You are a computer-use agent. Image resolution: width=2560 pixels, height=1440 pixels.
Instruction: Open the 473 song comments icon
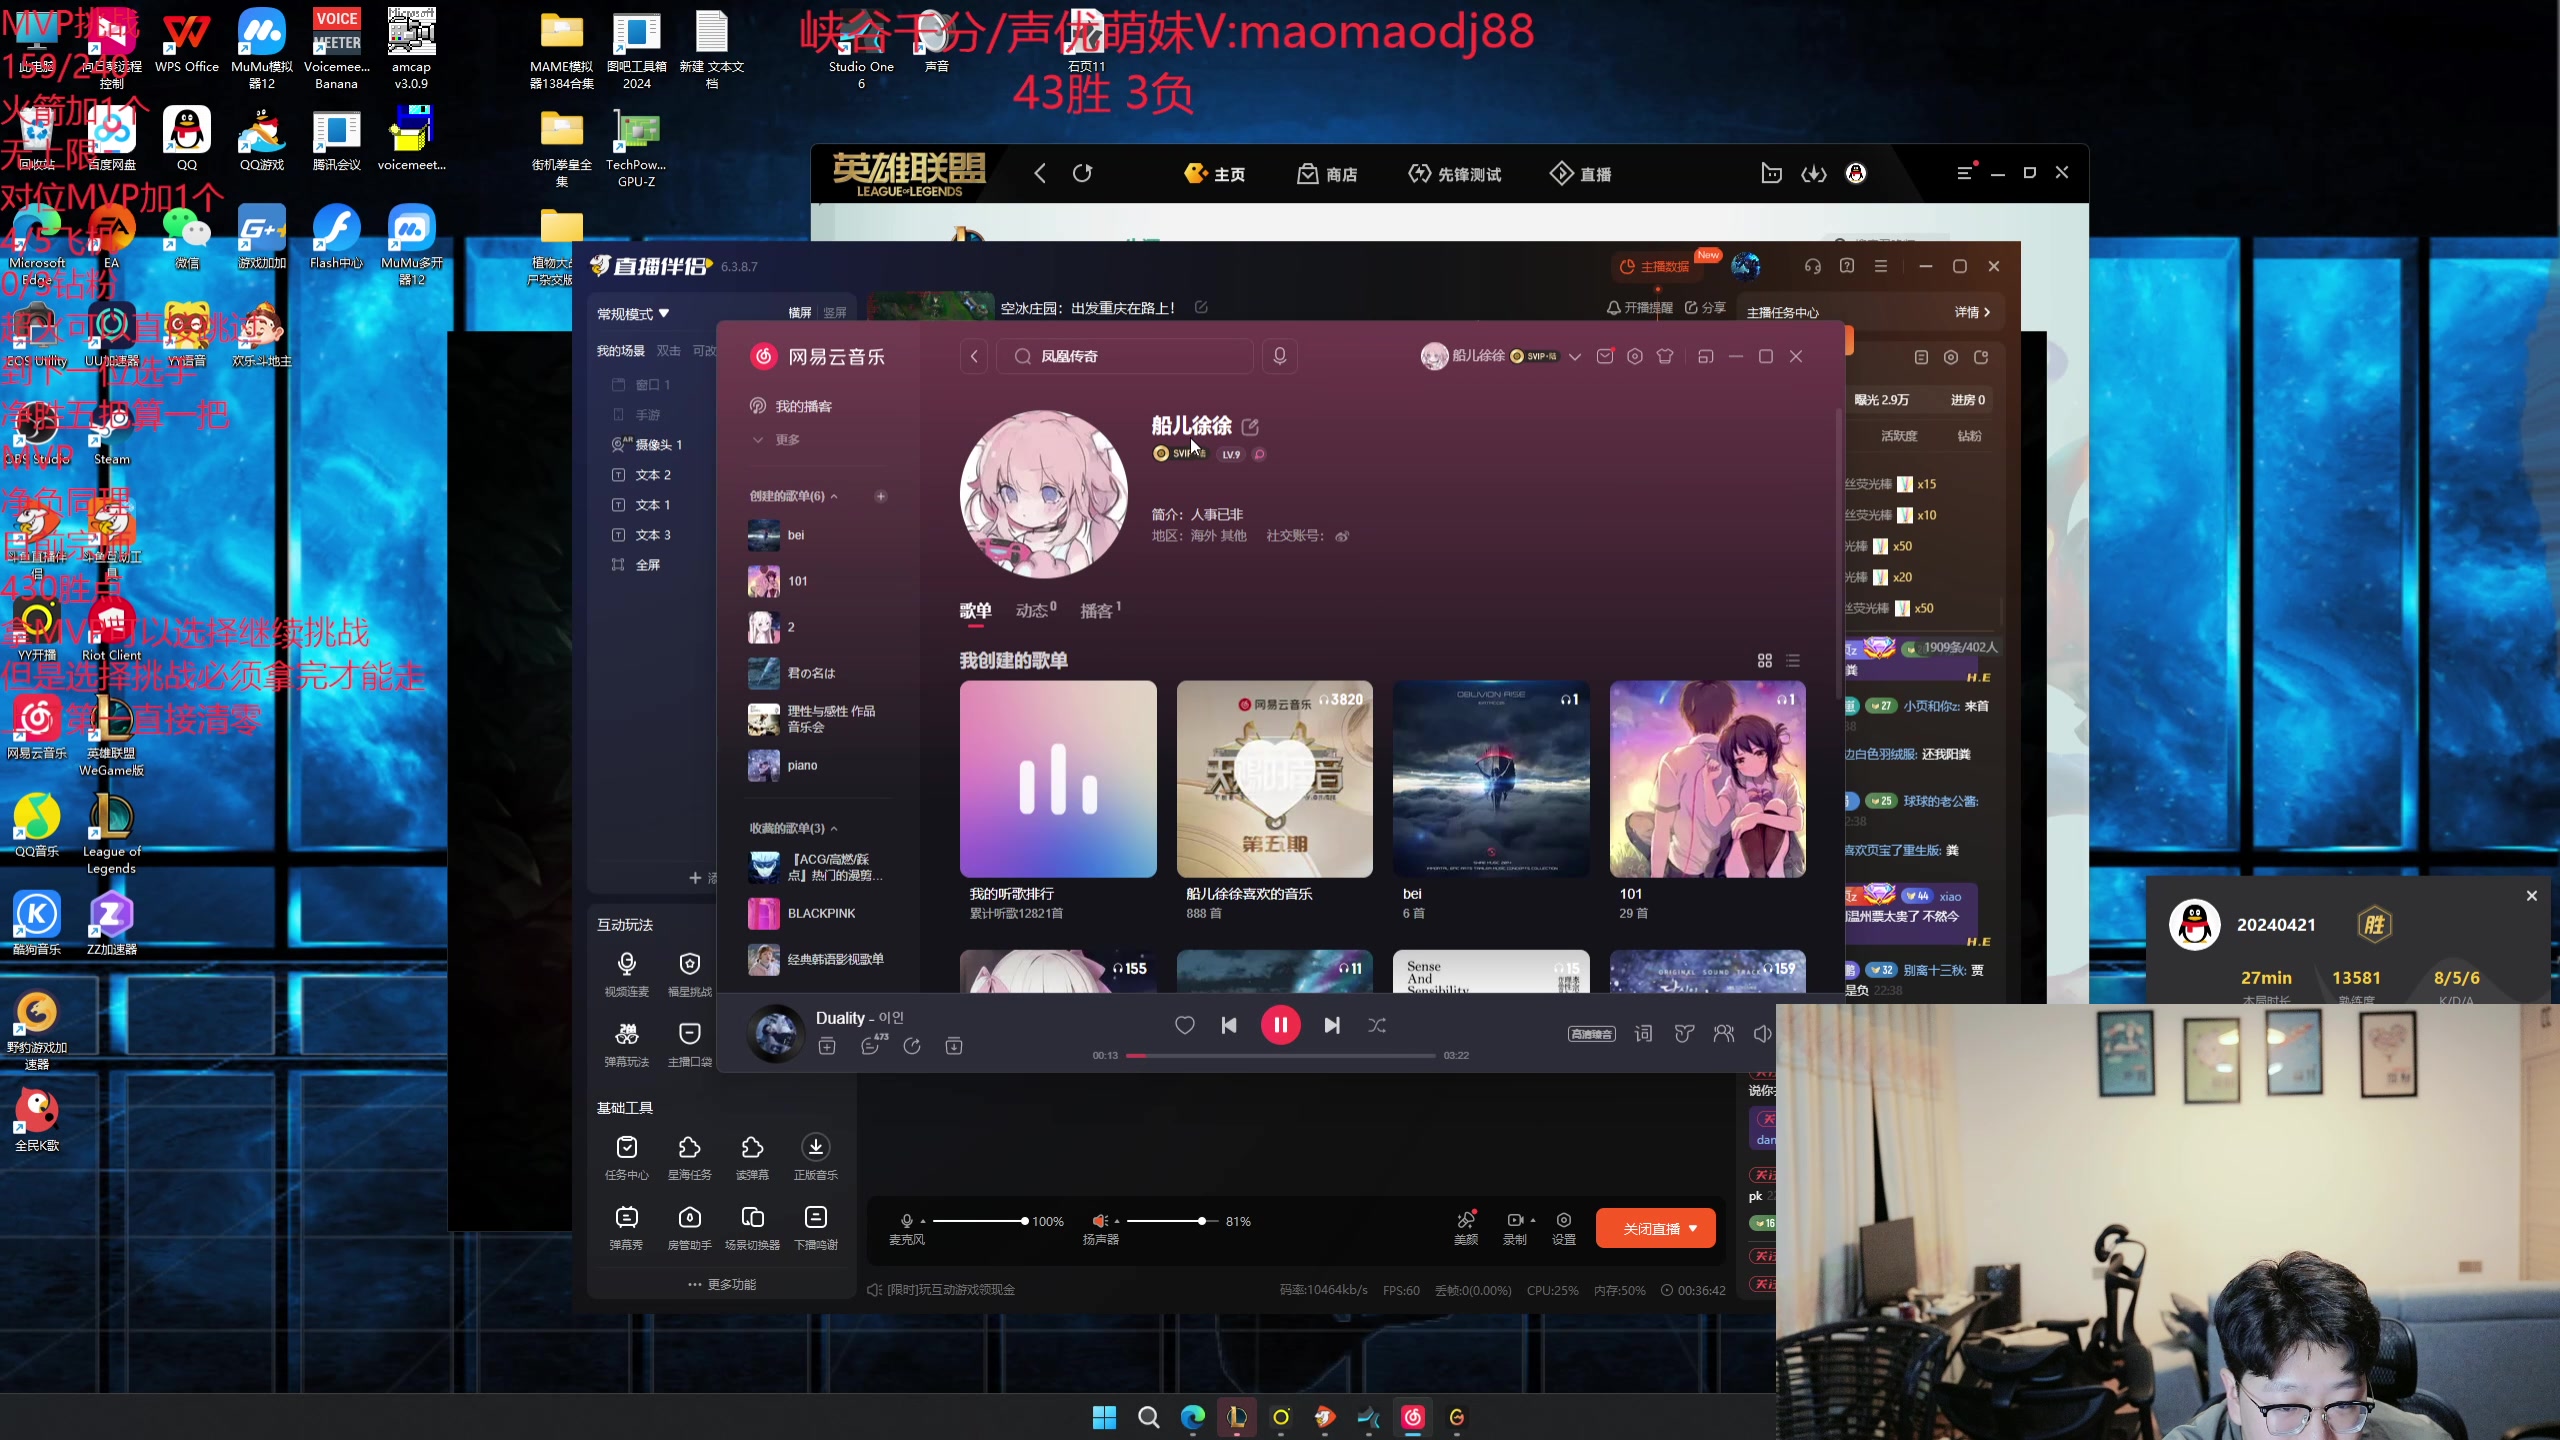871,1045
